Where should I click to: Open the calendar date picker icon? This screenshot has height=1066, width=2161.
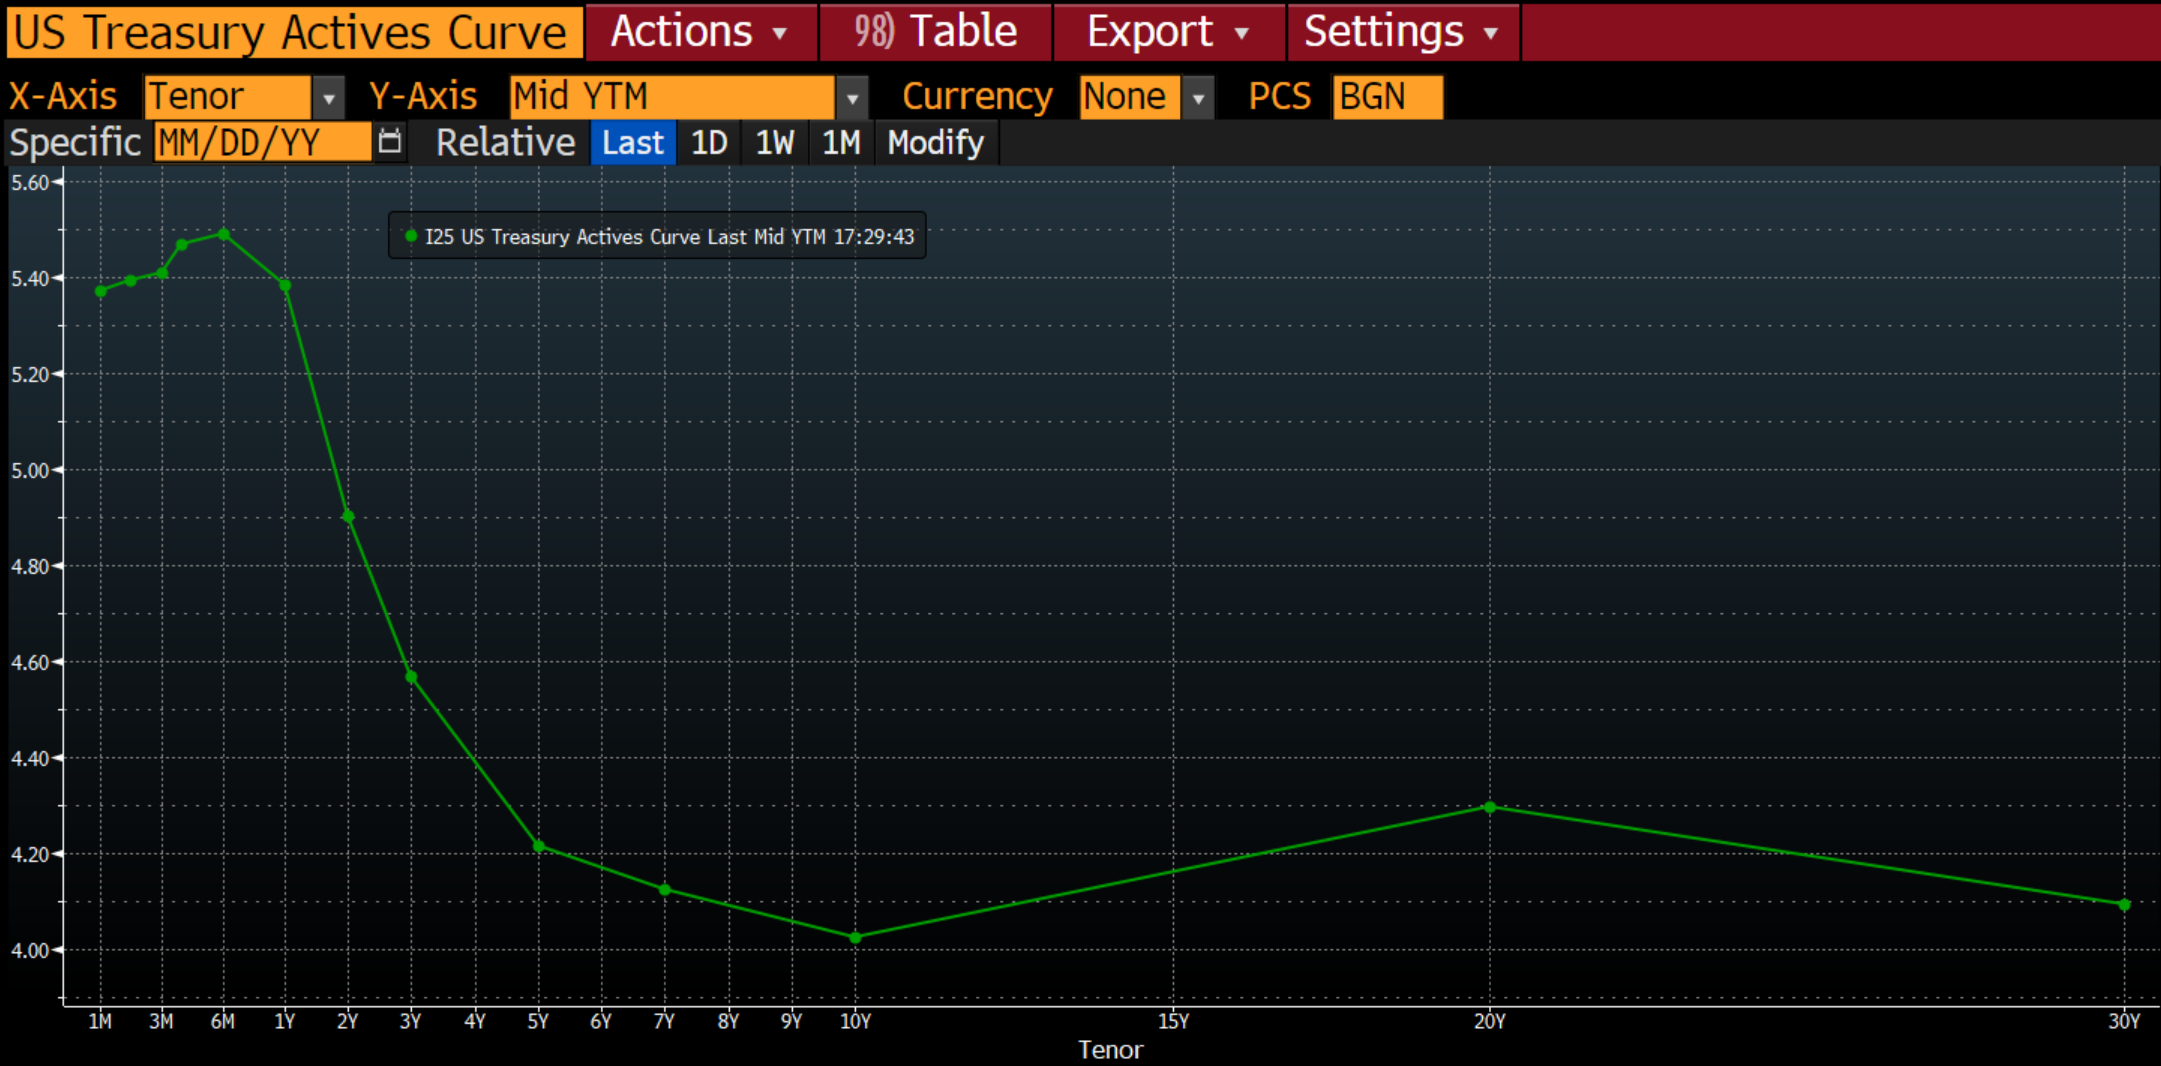pyautogui.click(x=390, y=142)
